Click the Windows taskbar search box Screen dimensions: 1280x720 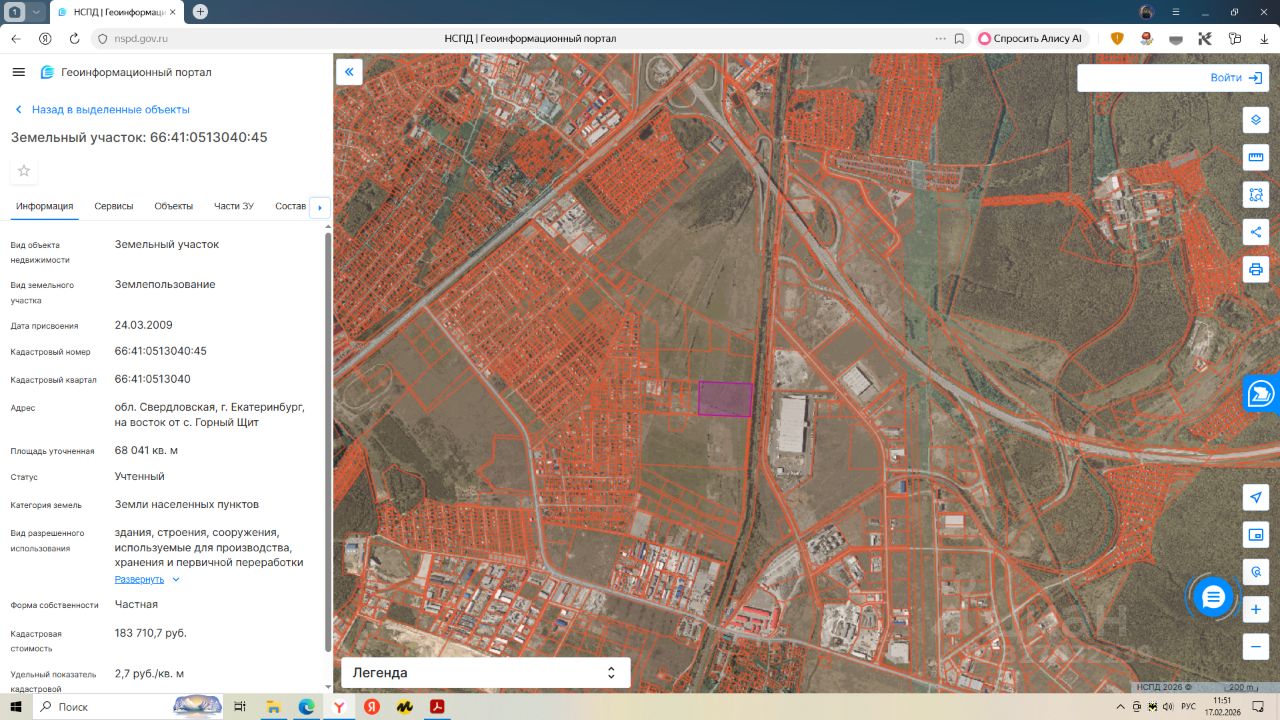coord(130,707)
